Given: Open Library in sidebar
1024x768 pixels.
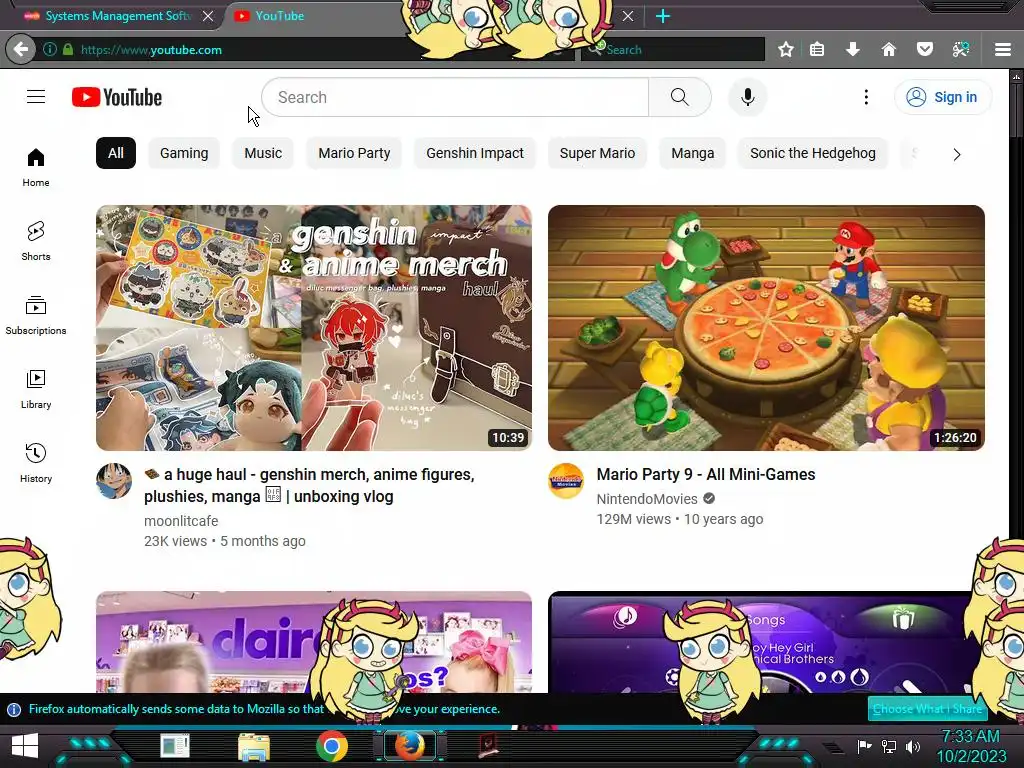Looking at the screenshot, I should point(36,389).
